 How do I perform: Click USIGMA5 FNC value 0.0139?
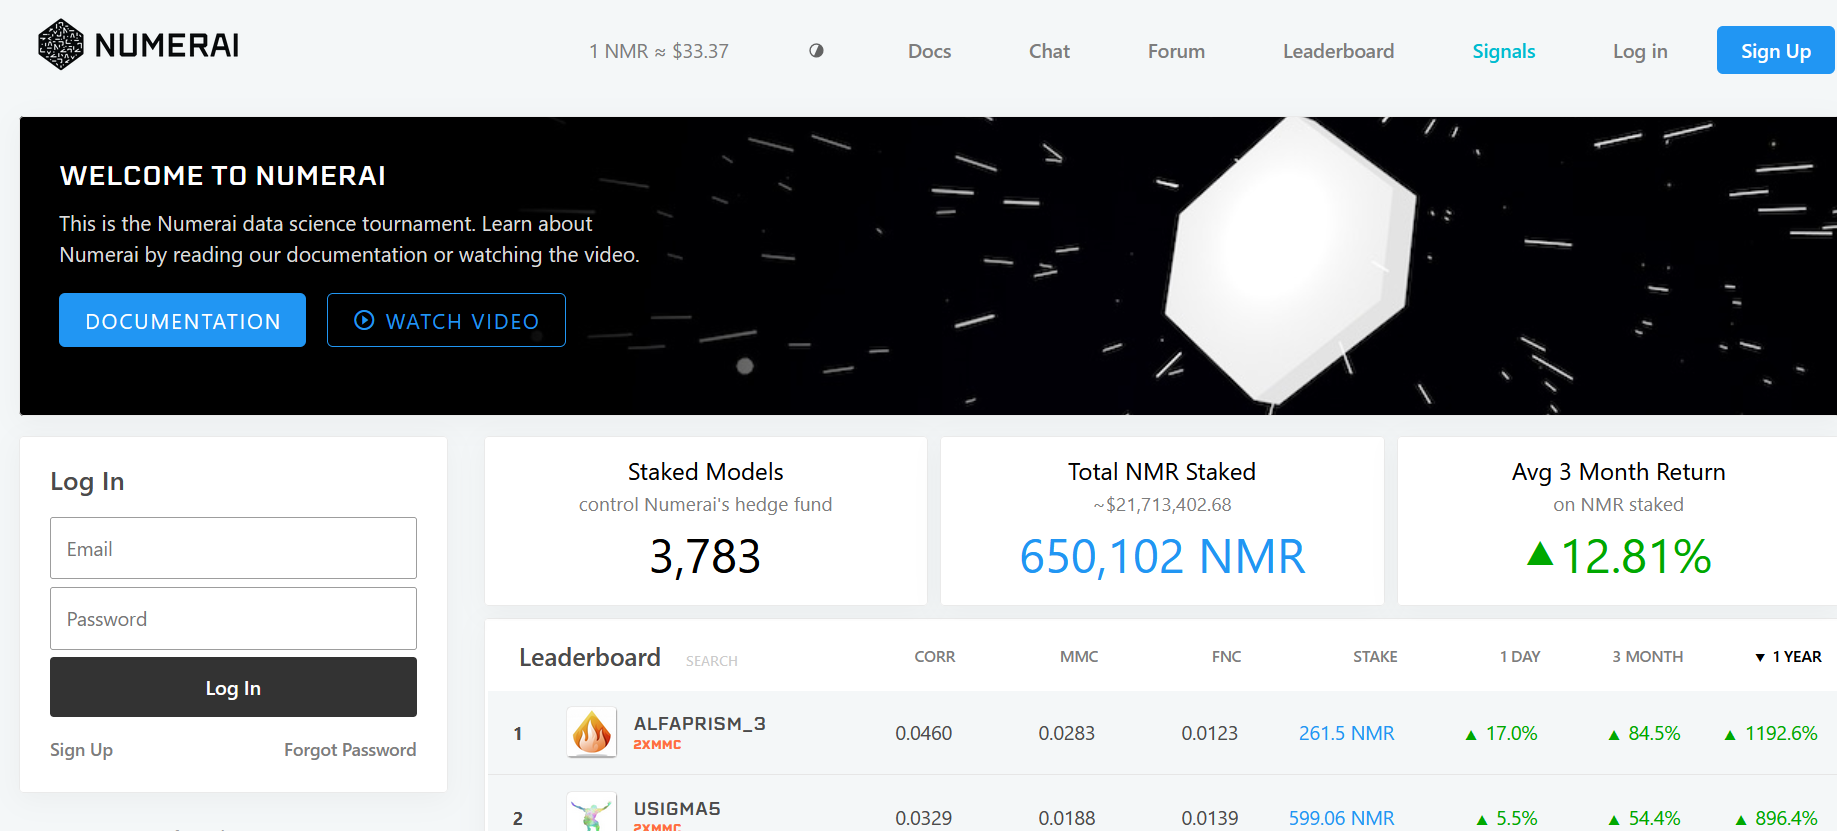coord(1209,818)
